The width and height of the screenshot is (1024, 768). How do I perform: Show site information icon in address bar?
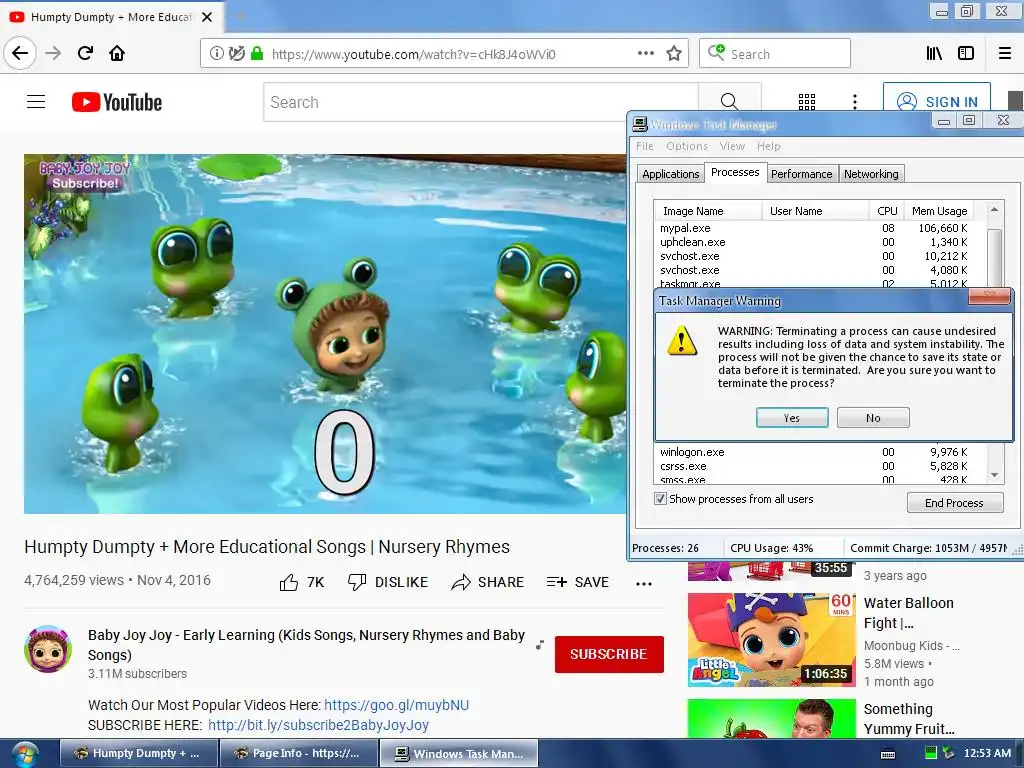(216, 54)
